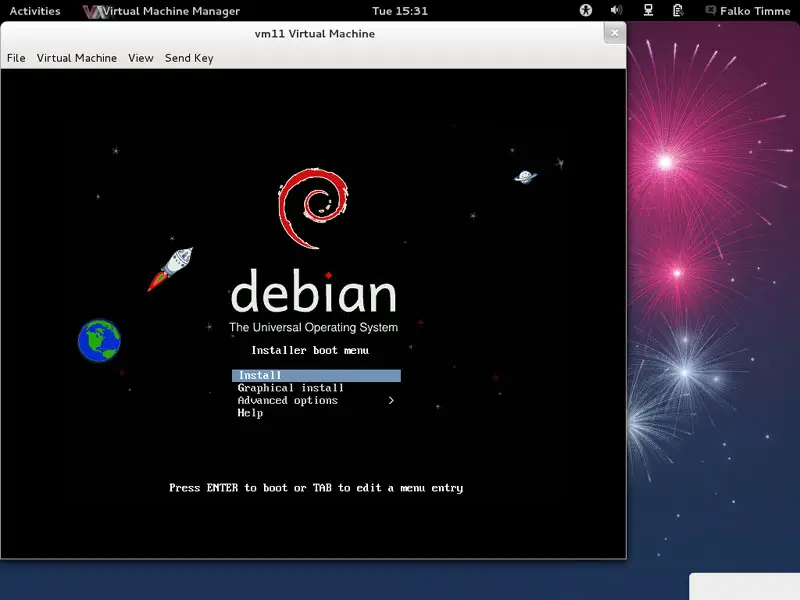Open the Falko Timme user menu

click(755, 11)
